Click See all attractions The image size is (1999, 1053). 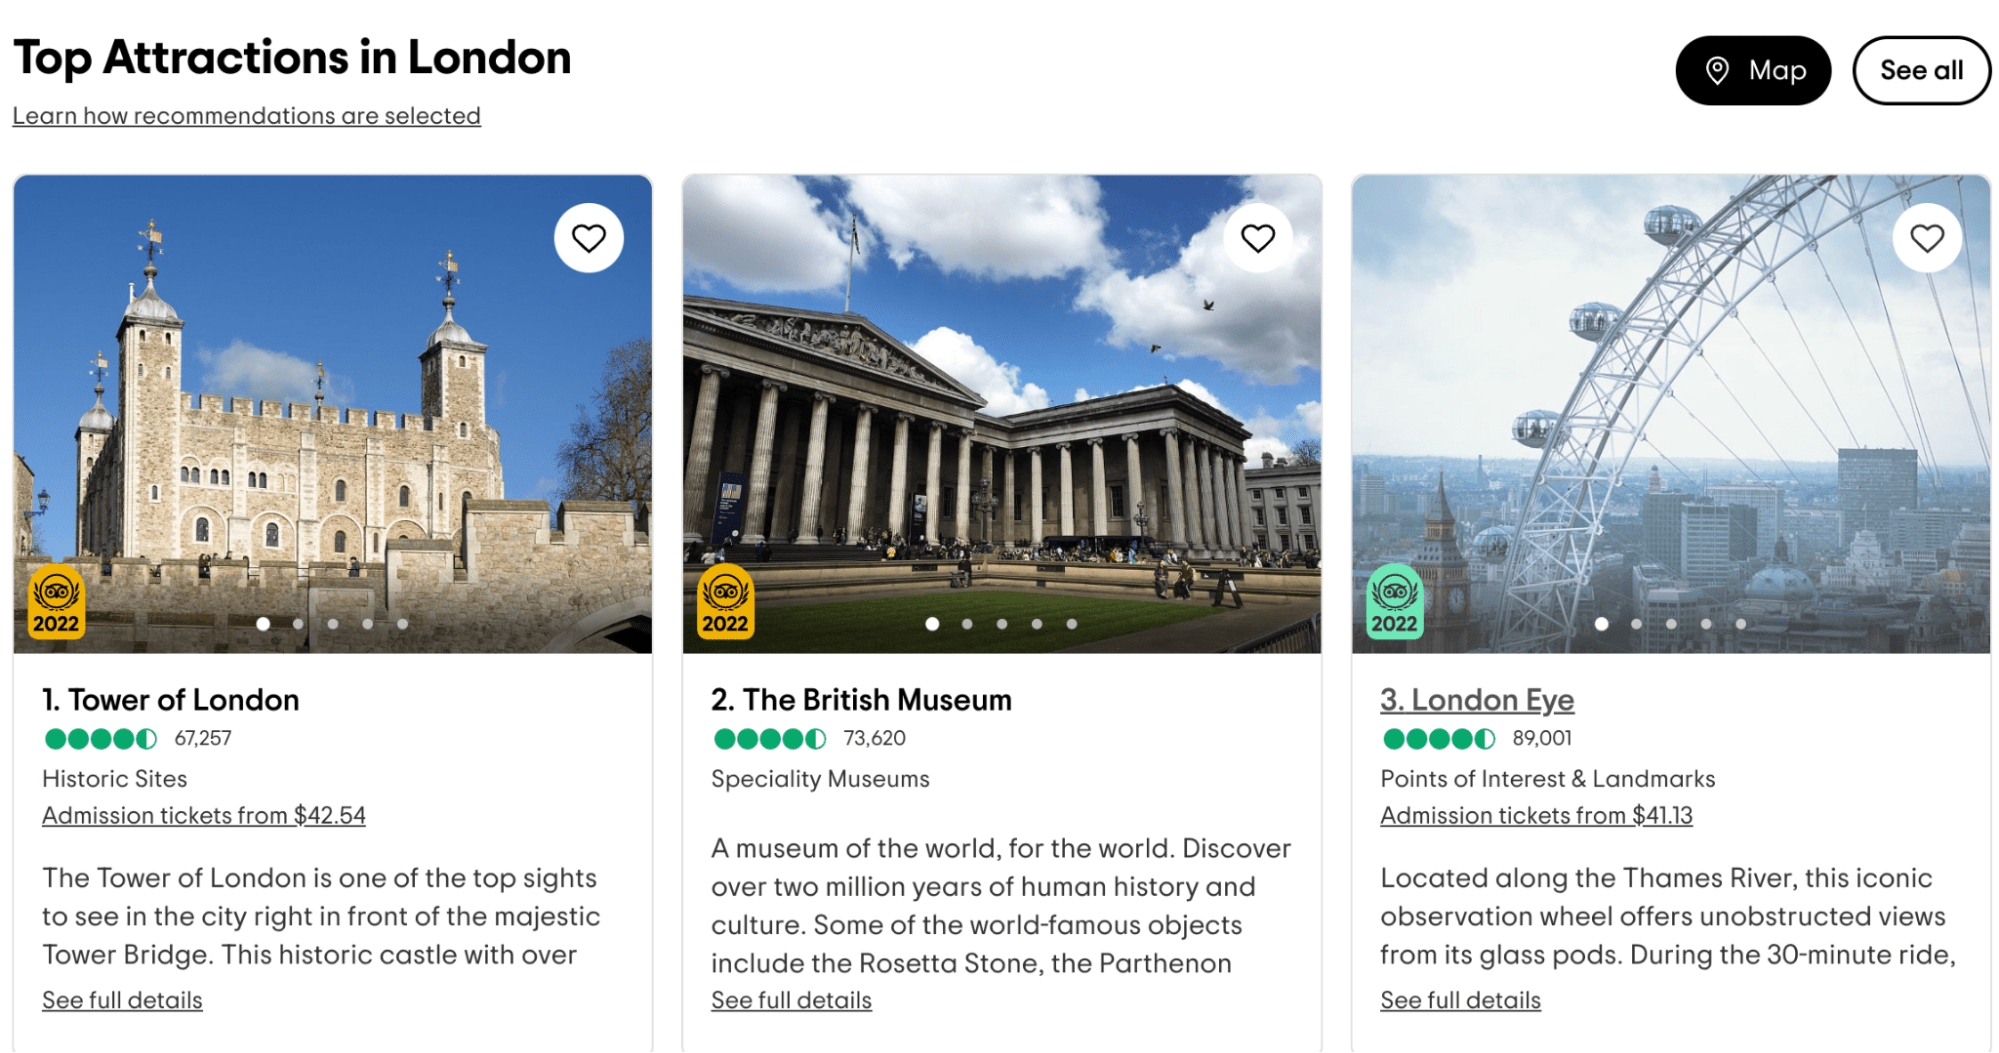pos(1920,70)
